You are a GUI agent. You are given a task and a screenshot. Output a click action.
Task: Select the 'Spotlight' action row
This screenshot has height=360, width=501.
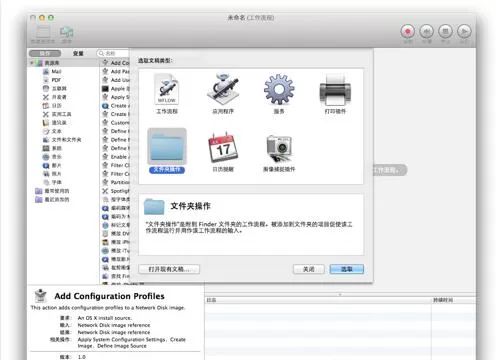point(115,191)
